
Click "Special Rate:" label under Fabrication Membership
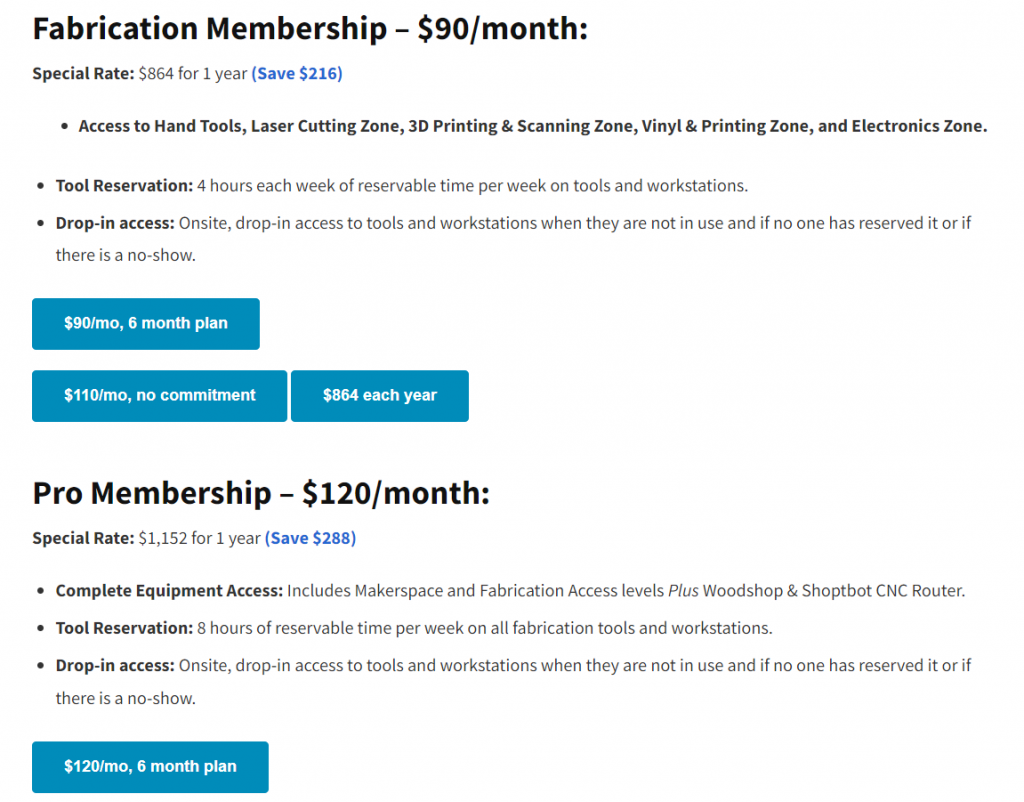pos(83,74)
